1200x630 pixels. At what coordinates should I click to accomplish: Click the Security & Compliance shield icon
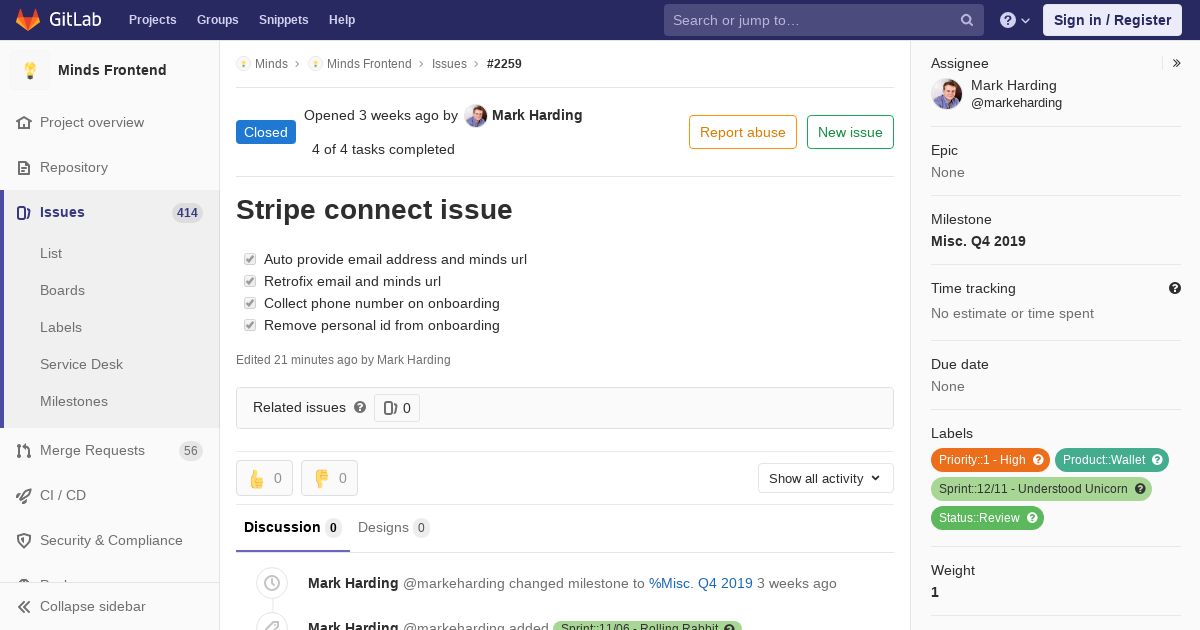(24, 540)
